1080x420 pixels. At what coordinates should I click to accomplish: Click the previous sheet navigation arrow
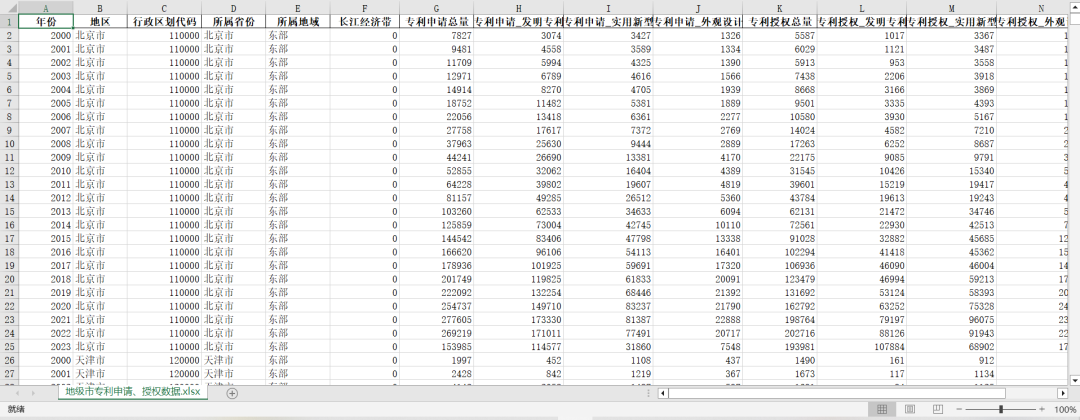[x=15, y=393]
